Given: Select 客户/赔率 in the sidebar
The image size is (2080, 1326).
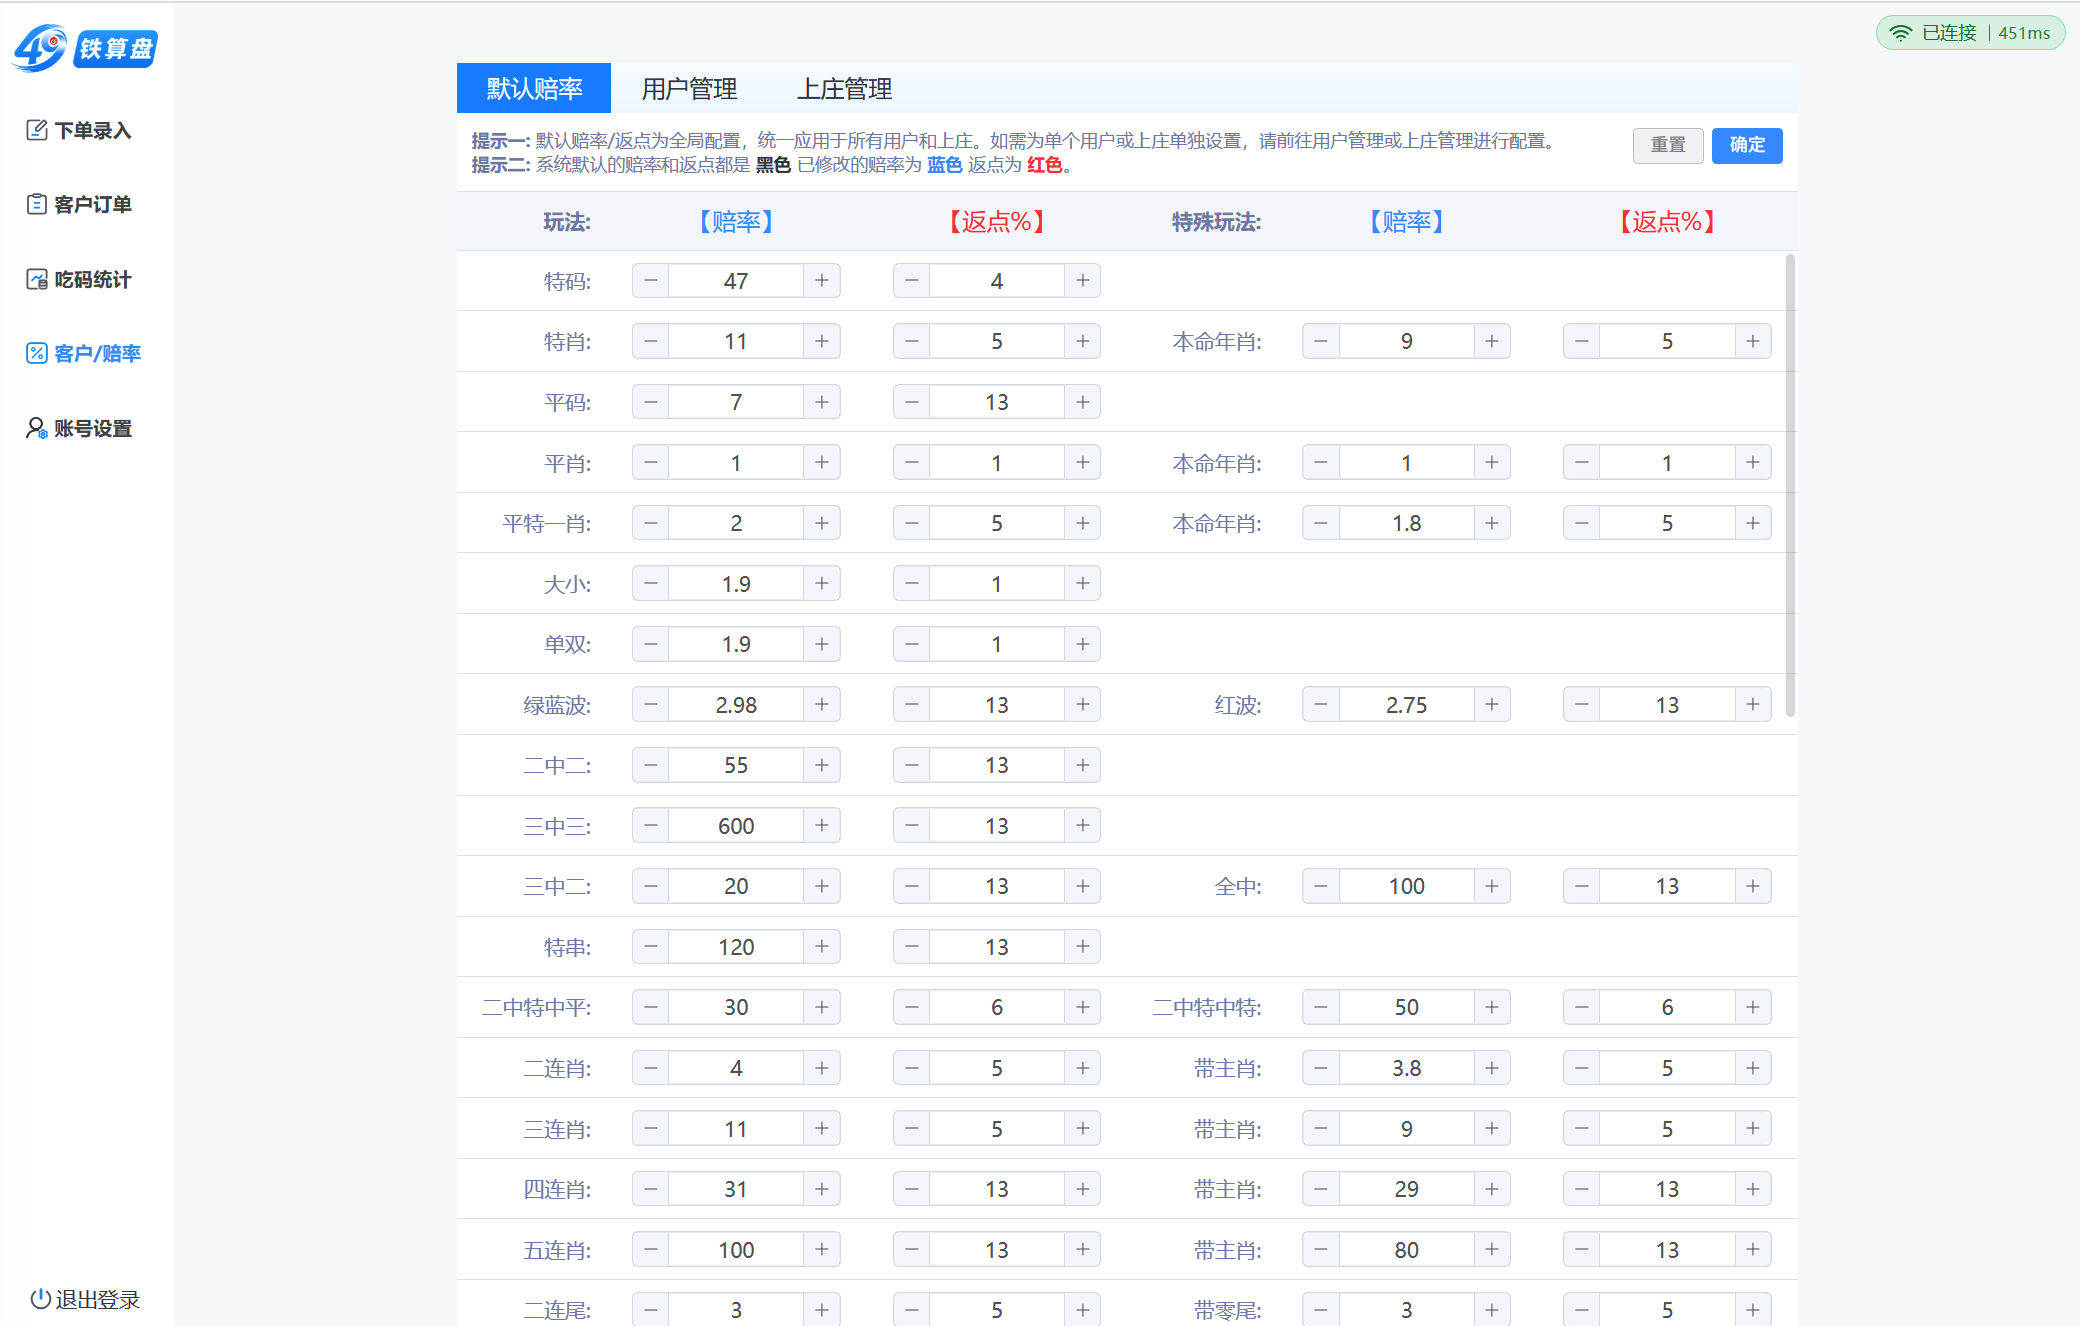Looking at the screenshot, I should pos(83,353).
